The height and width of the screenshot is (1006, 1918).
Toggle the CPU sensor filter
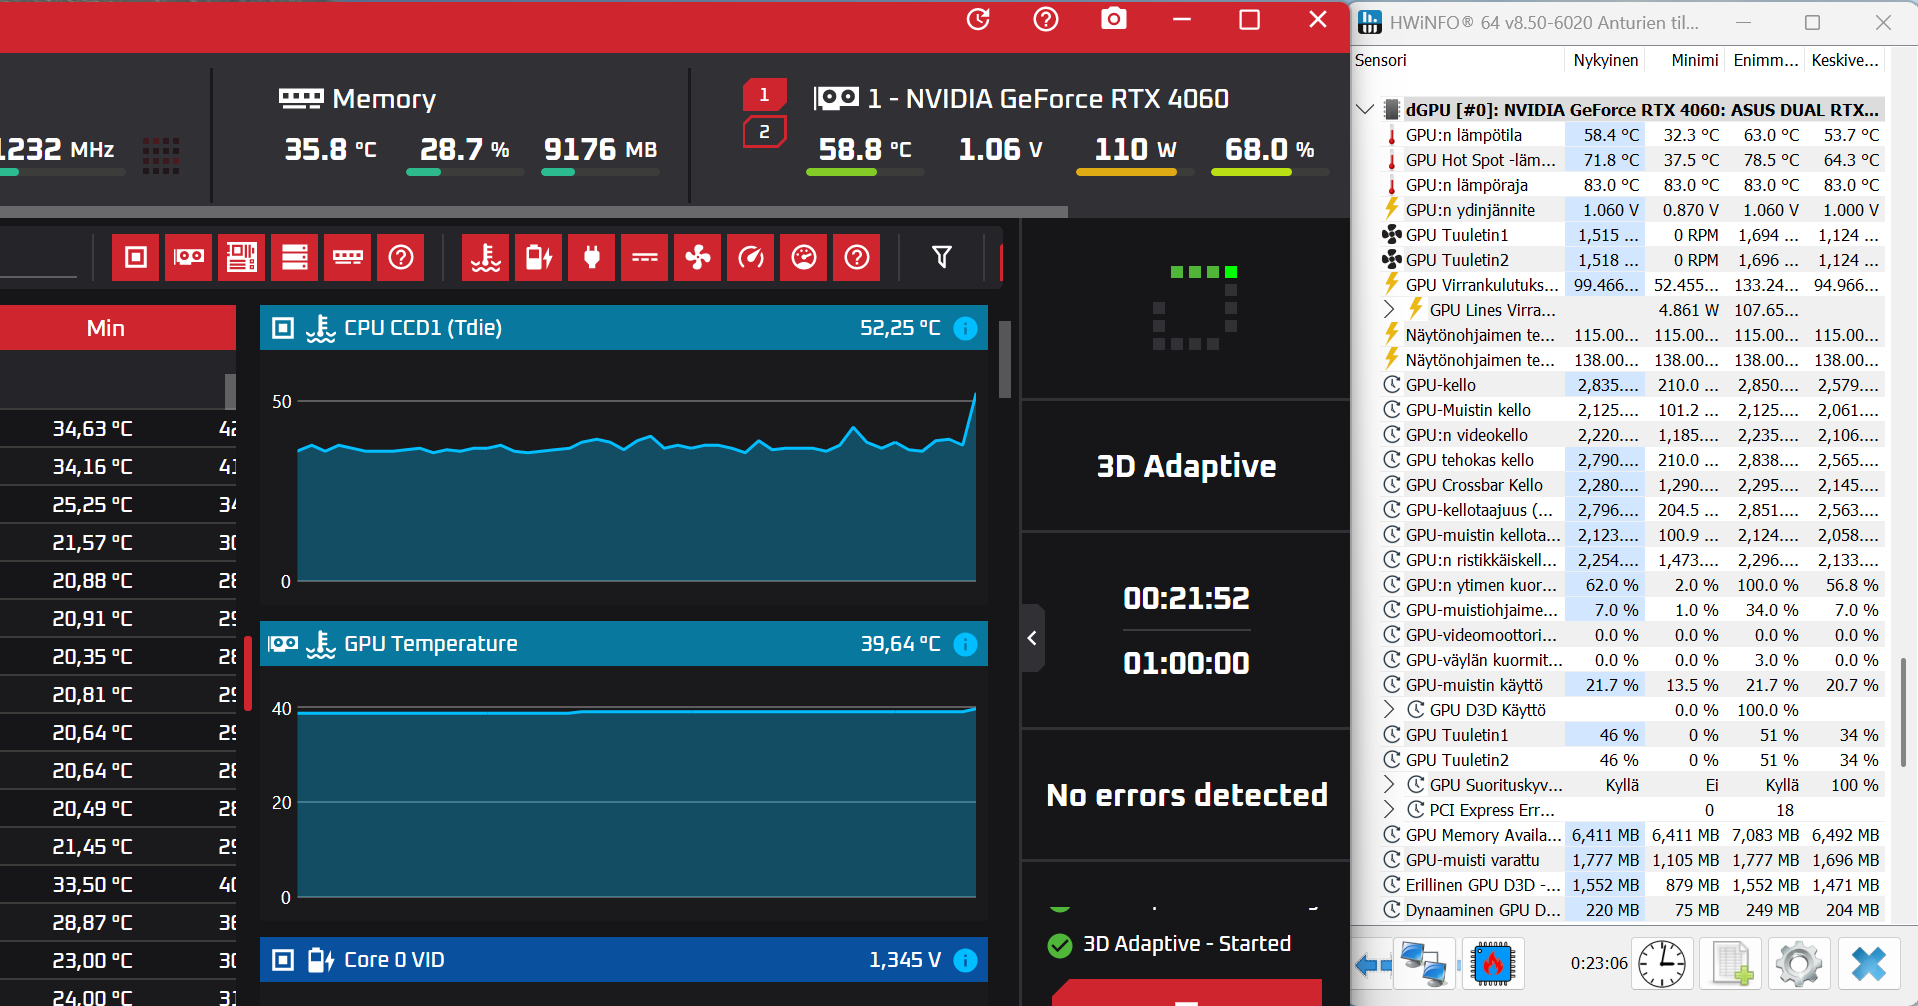tap(136, 258)
